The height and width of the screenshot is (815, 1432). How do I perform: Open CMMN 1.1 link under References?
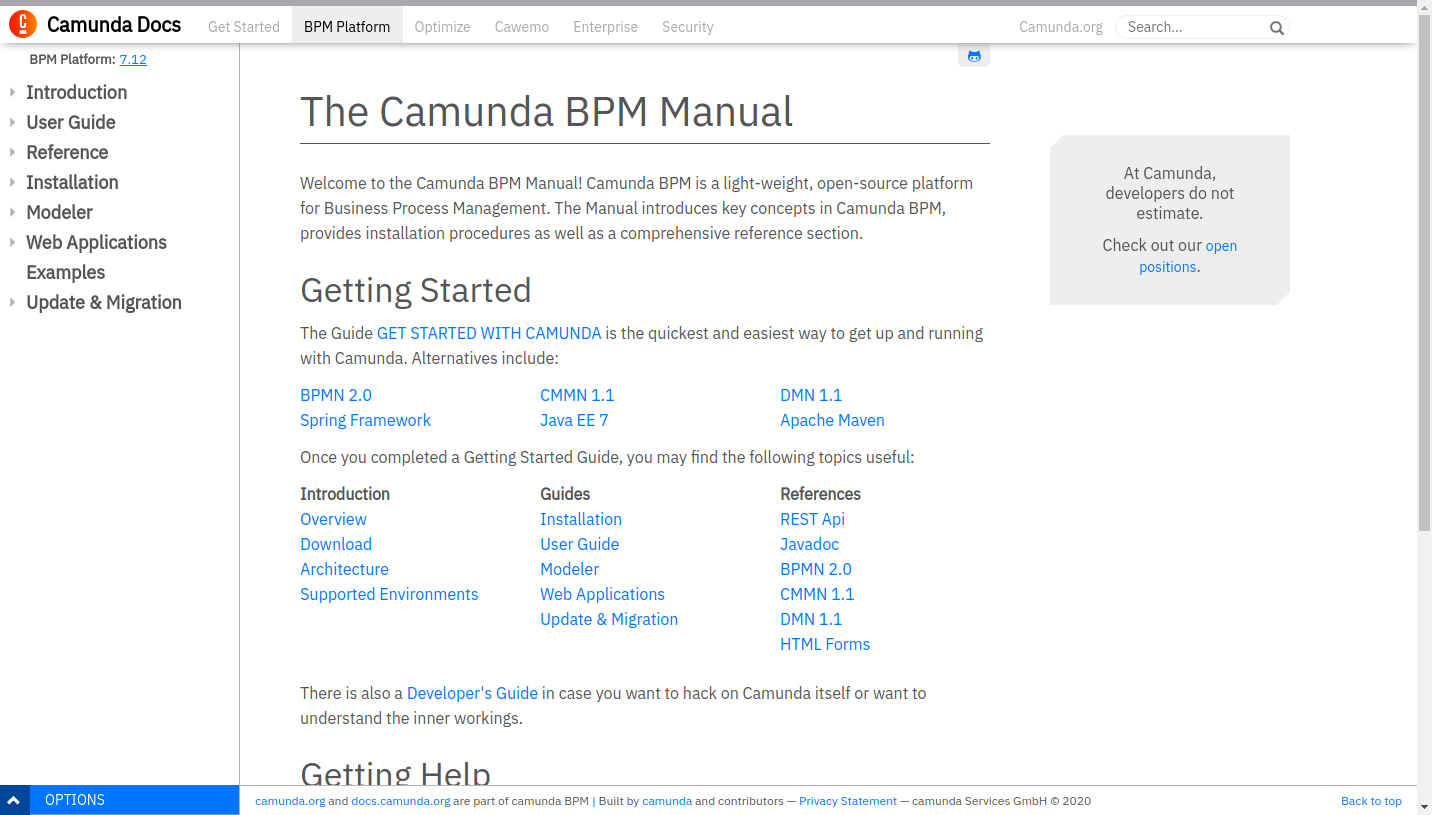[x=817, y=594]
